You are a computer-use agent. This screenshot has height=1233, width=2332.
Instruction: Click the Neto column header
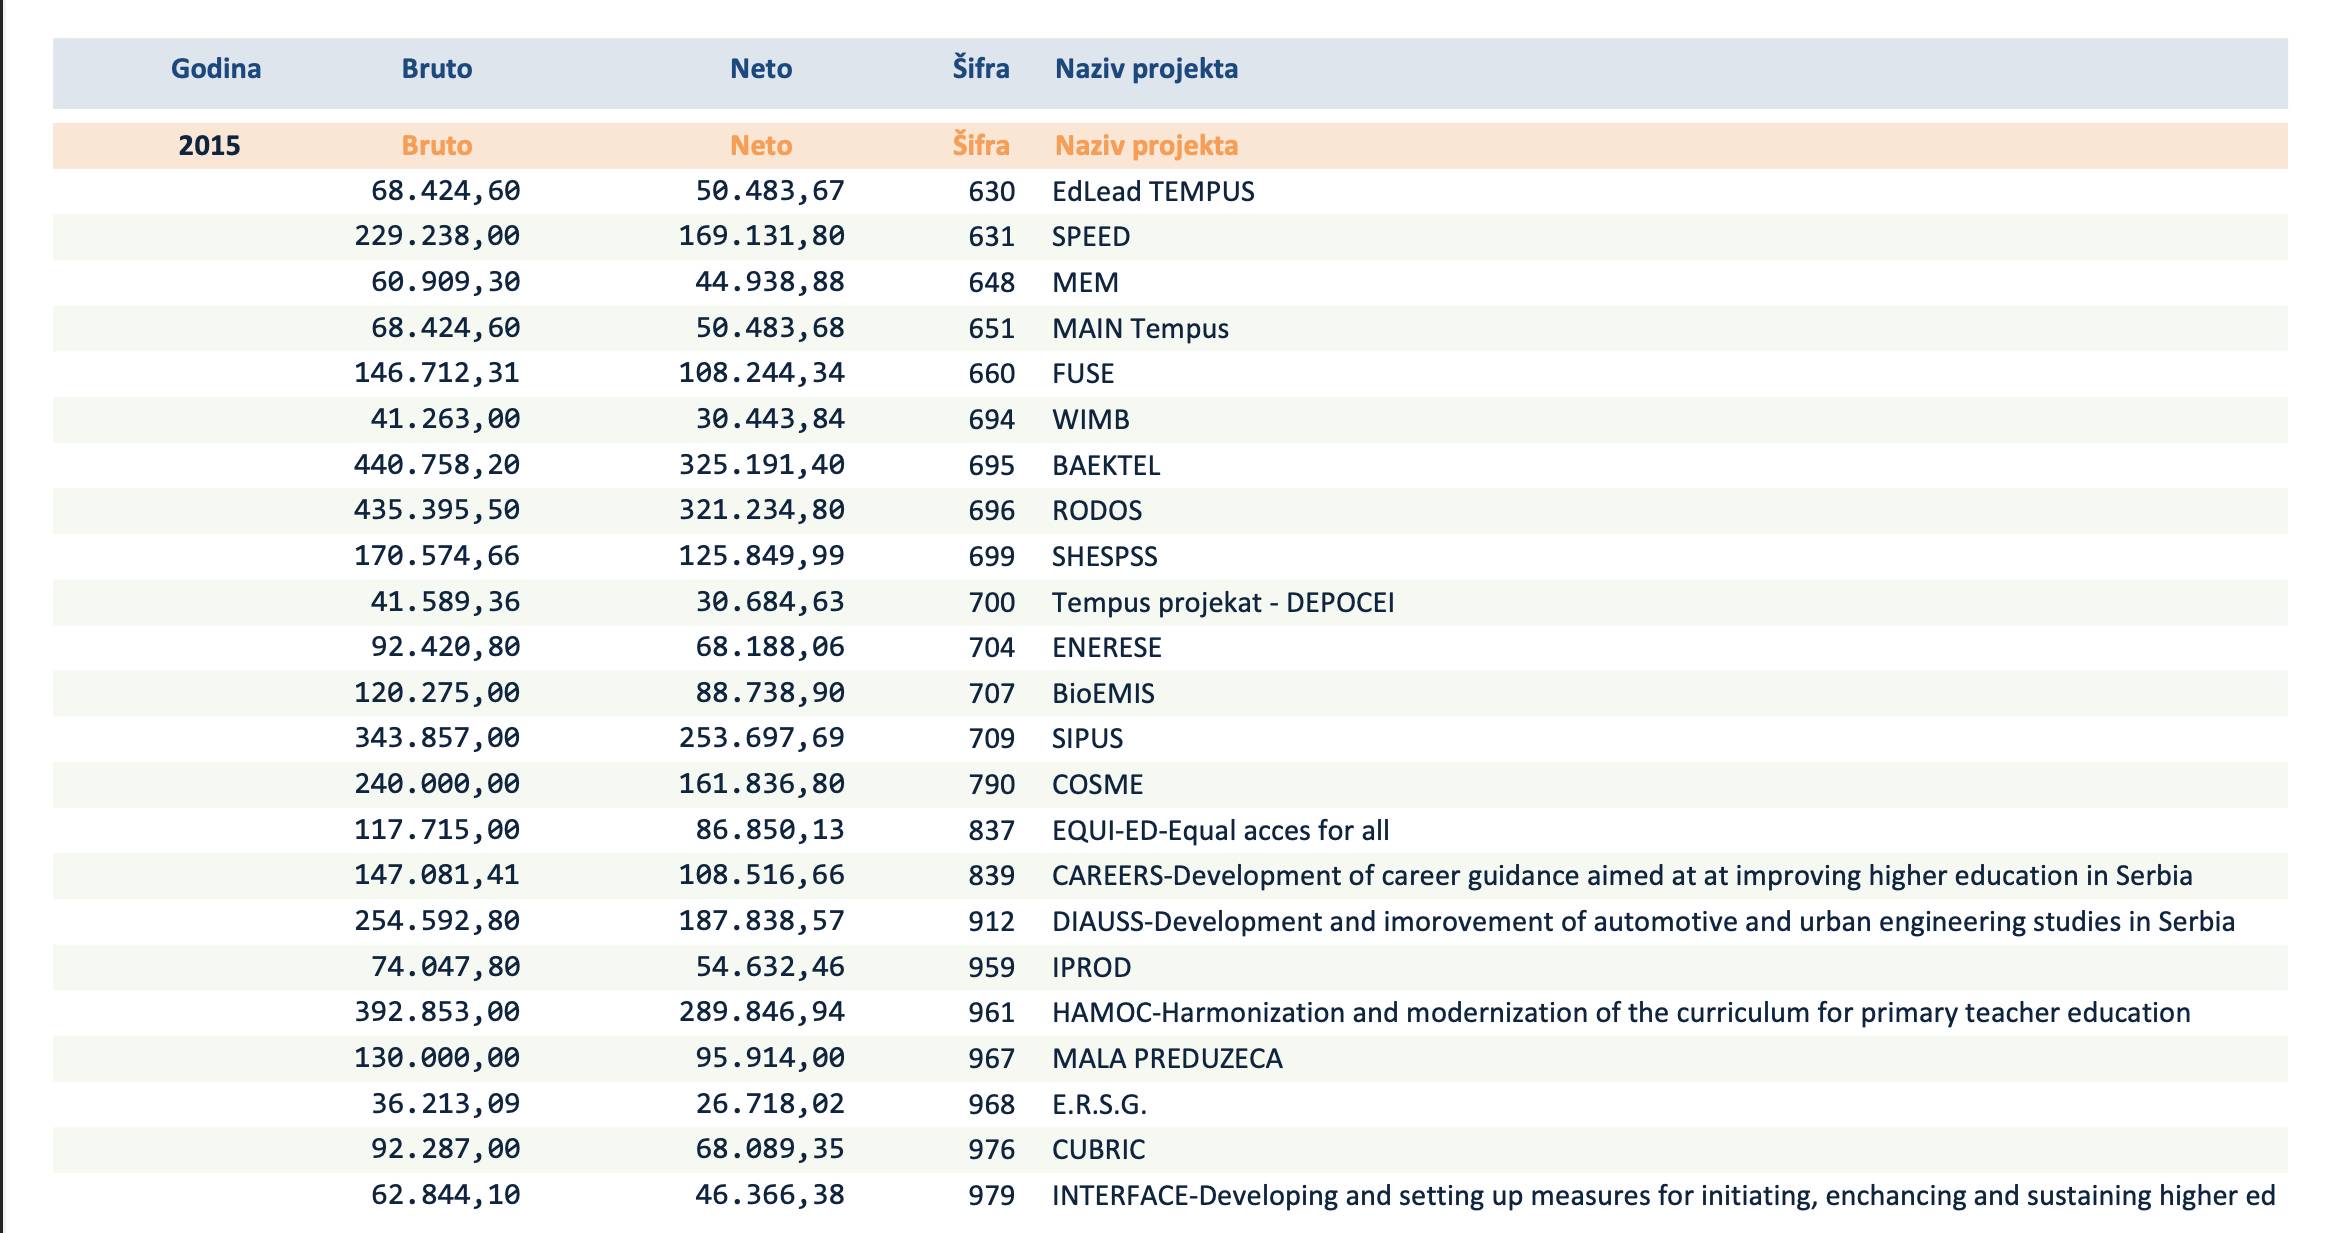click(760, 69)
